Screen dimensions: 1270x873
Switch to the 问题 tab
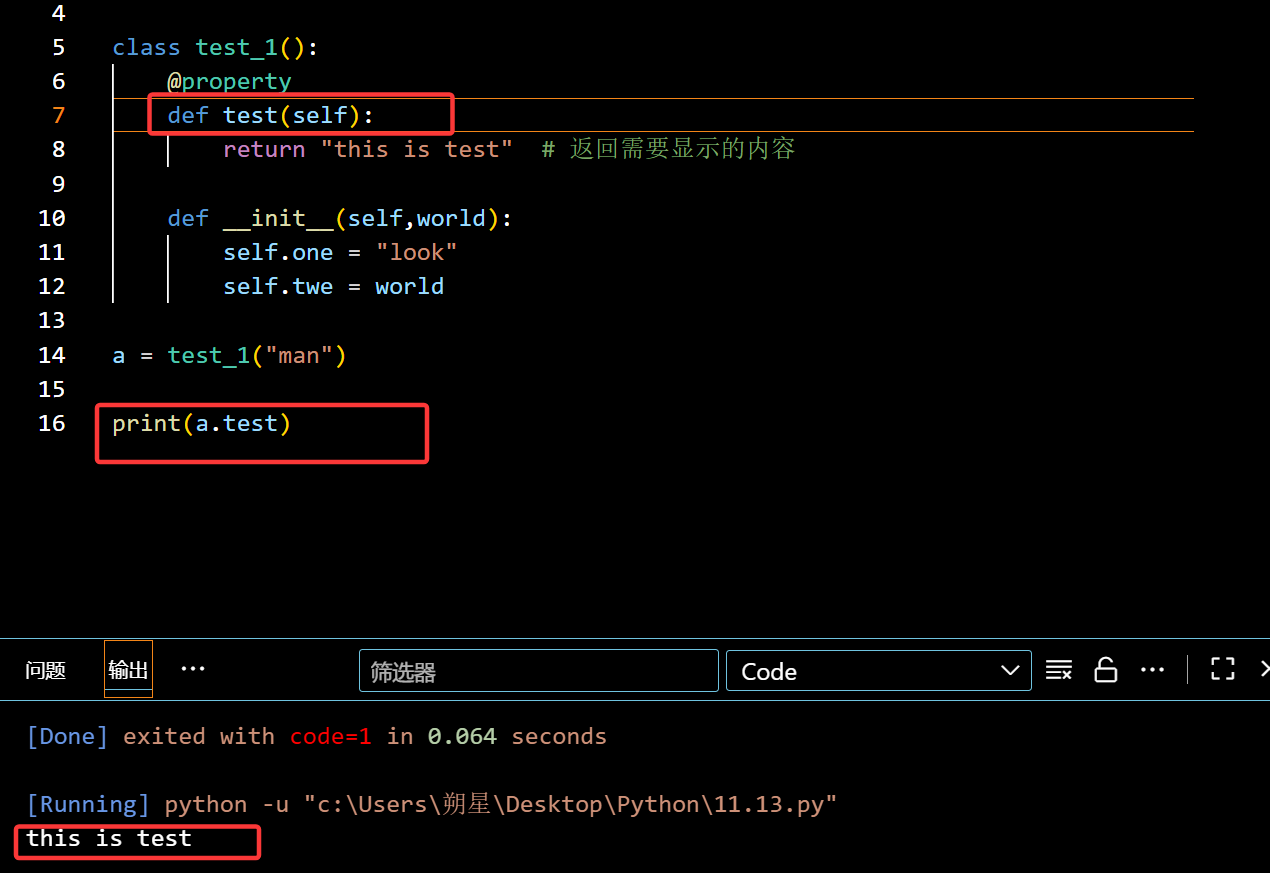45,670
